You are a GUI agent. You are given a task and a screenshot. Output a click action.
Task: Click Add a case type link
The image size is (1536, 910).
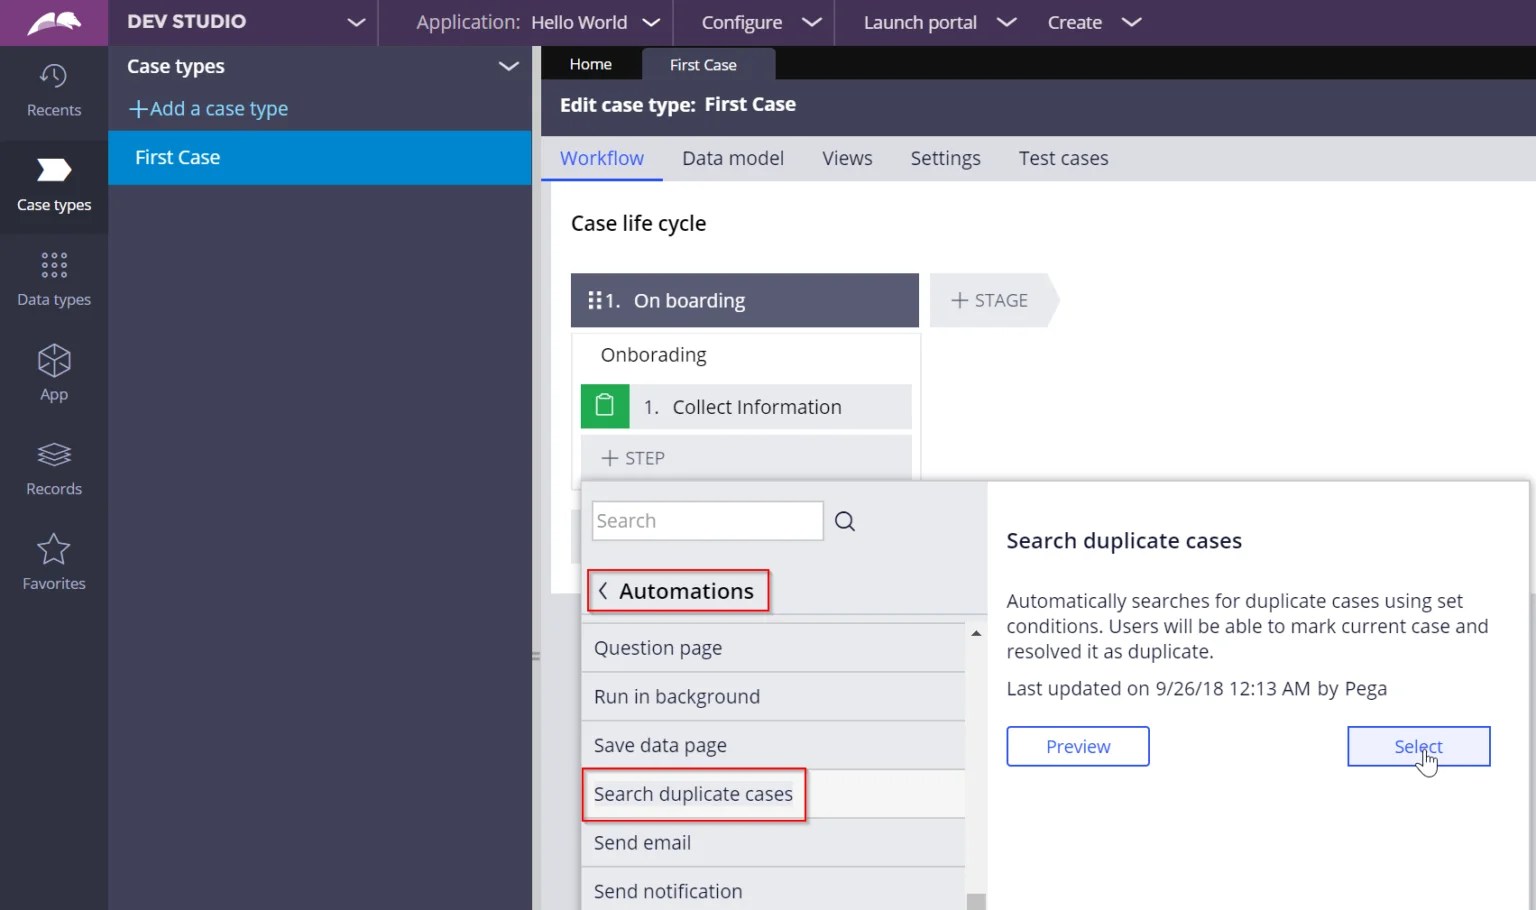point(209,108)
